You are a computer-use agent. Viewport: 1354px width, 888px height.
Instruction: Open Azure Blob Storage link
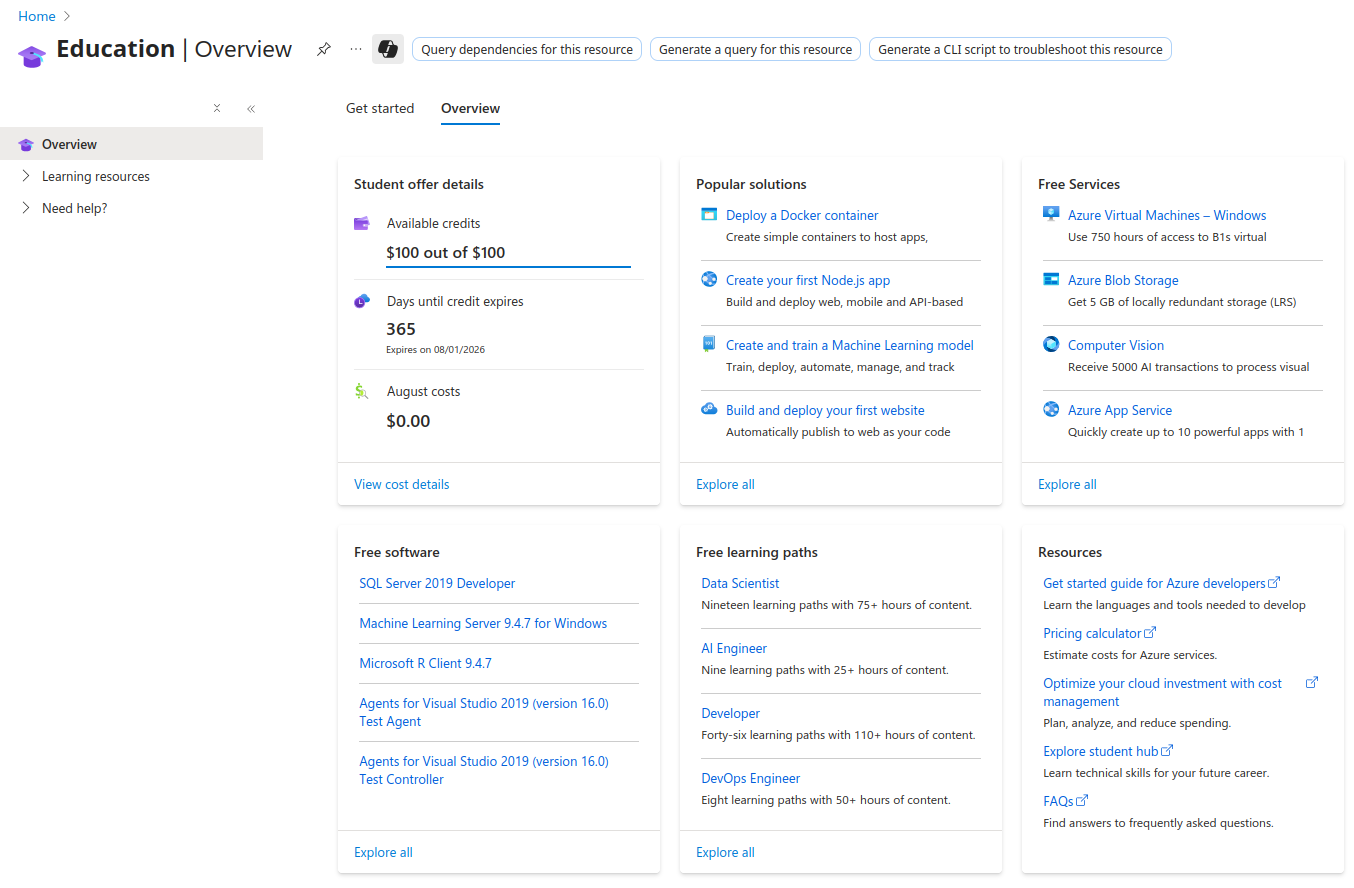click(1123, 280)
